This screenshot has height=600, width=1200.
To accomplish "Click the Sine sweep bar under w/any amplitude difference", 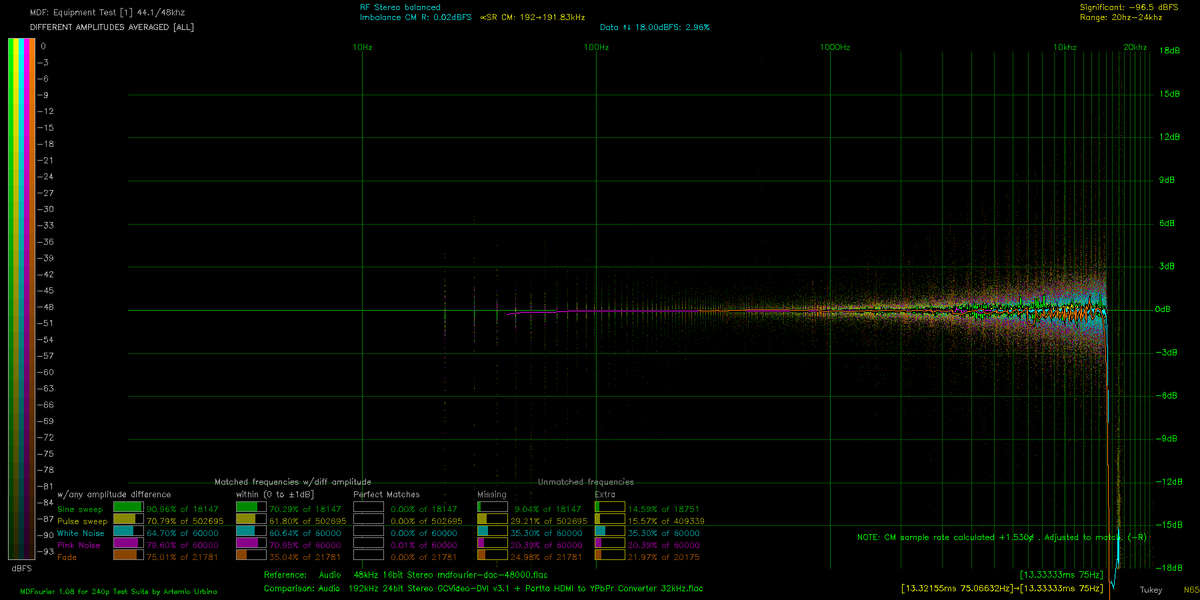I will click(x=127, y=509).
